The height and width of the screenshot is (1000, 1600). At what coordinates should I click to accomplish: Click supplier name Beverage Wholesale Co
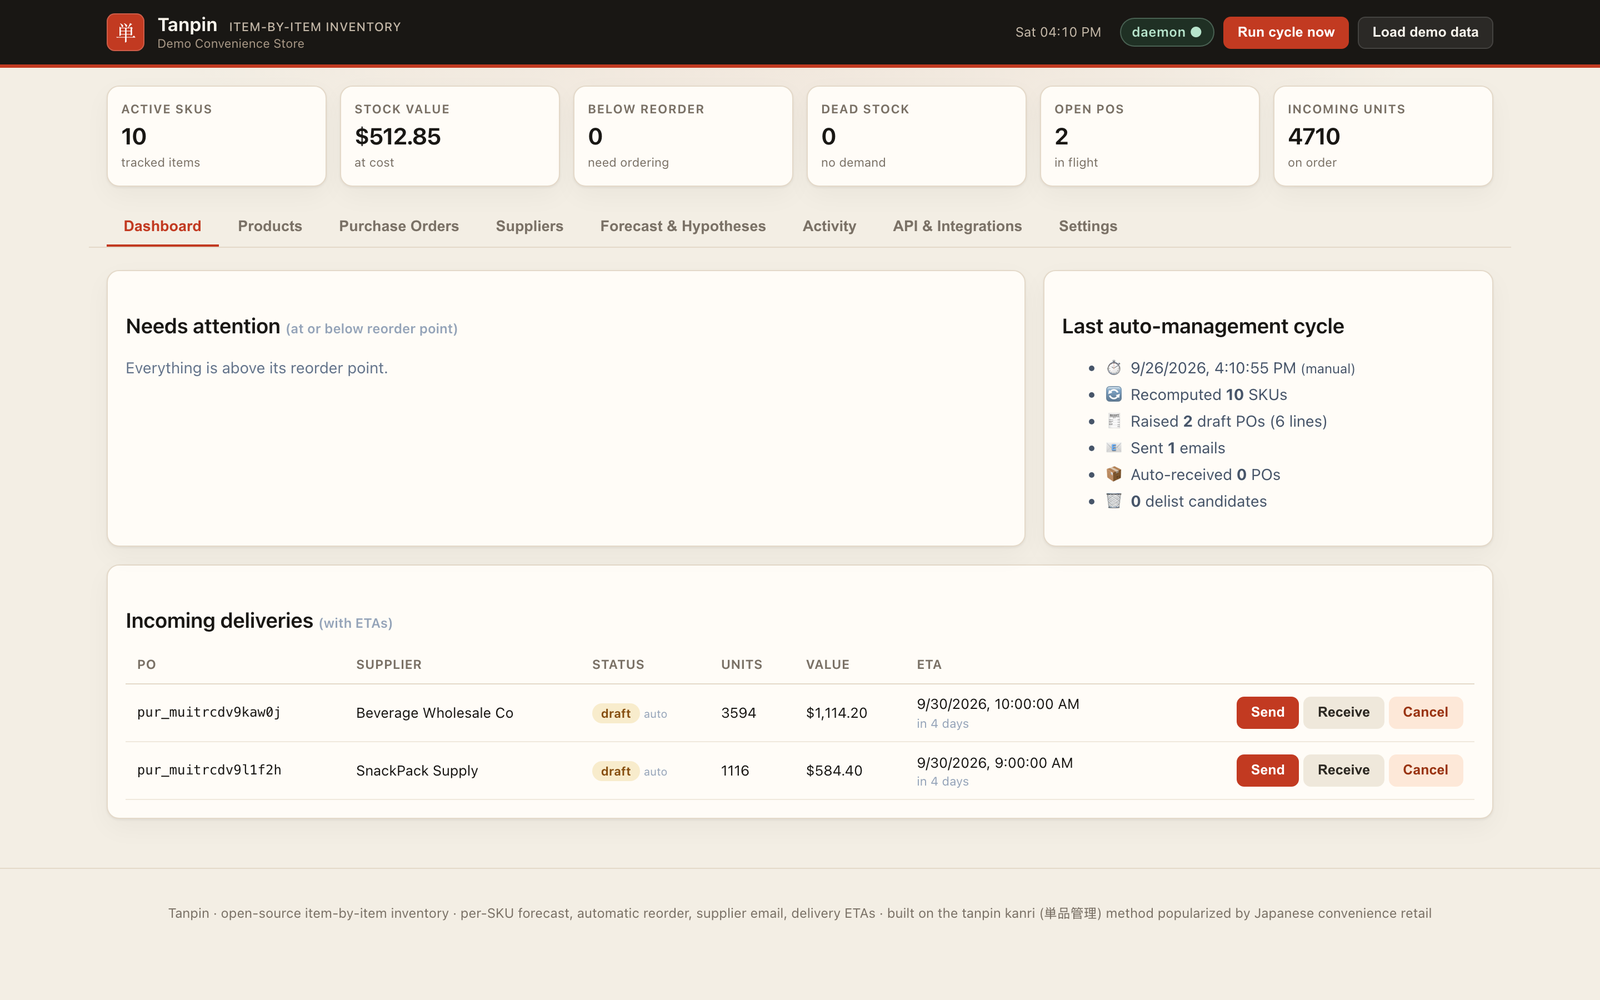click(434, 713)
